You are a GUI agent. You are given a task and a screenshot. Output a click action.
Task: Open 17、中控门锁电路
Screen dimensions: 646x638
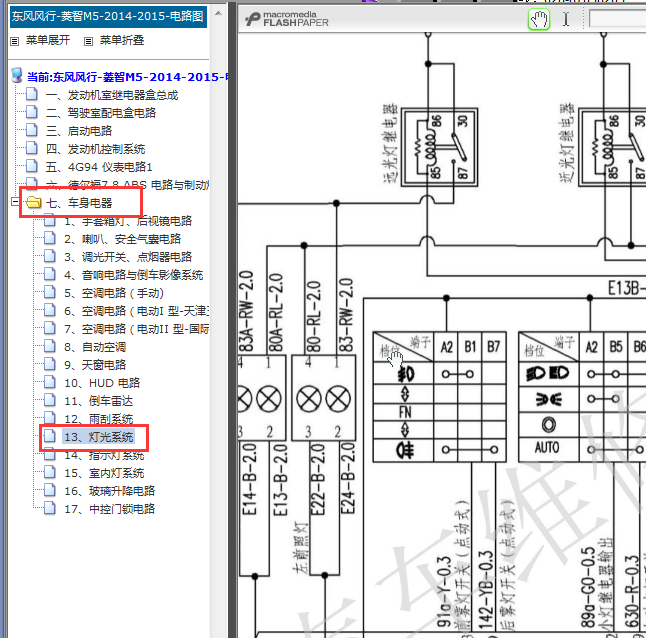coord(110,509)
